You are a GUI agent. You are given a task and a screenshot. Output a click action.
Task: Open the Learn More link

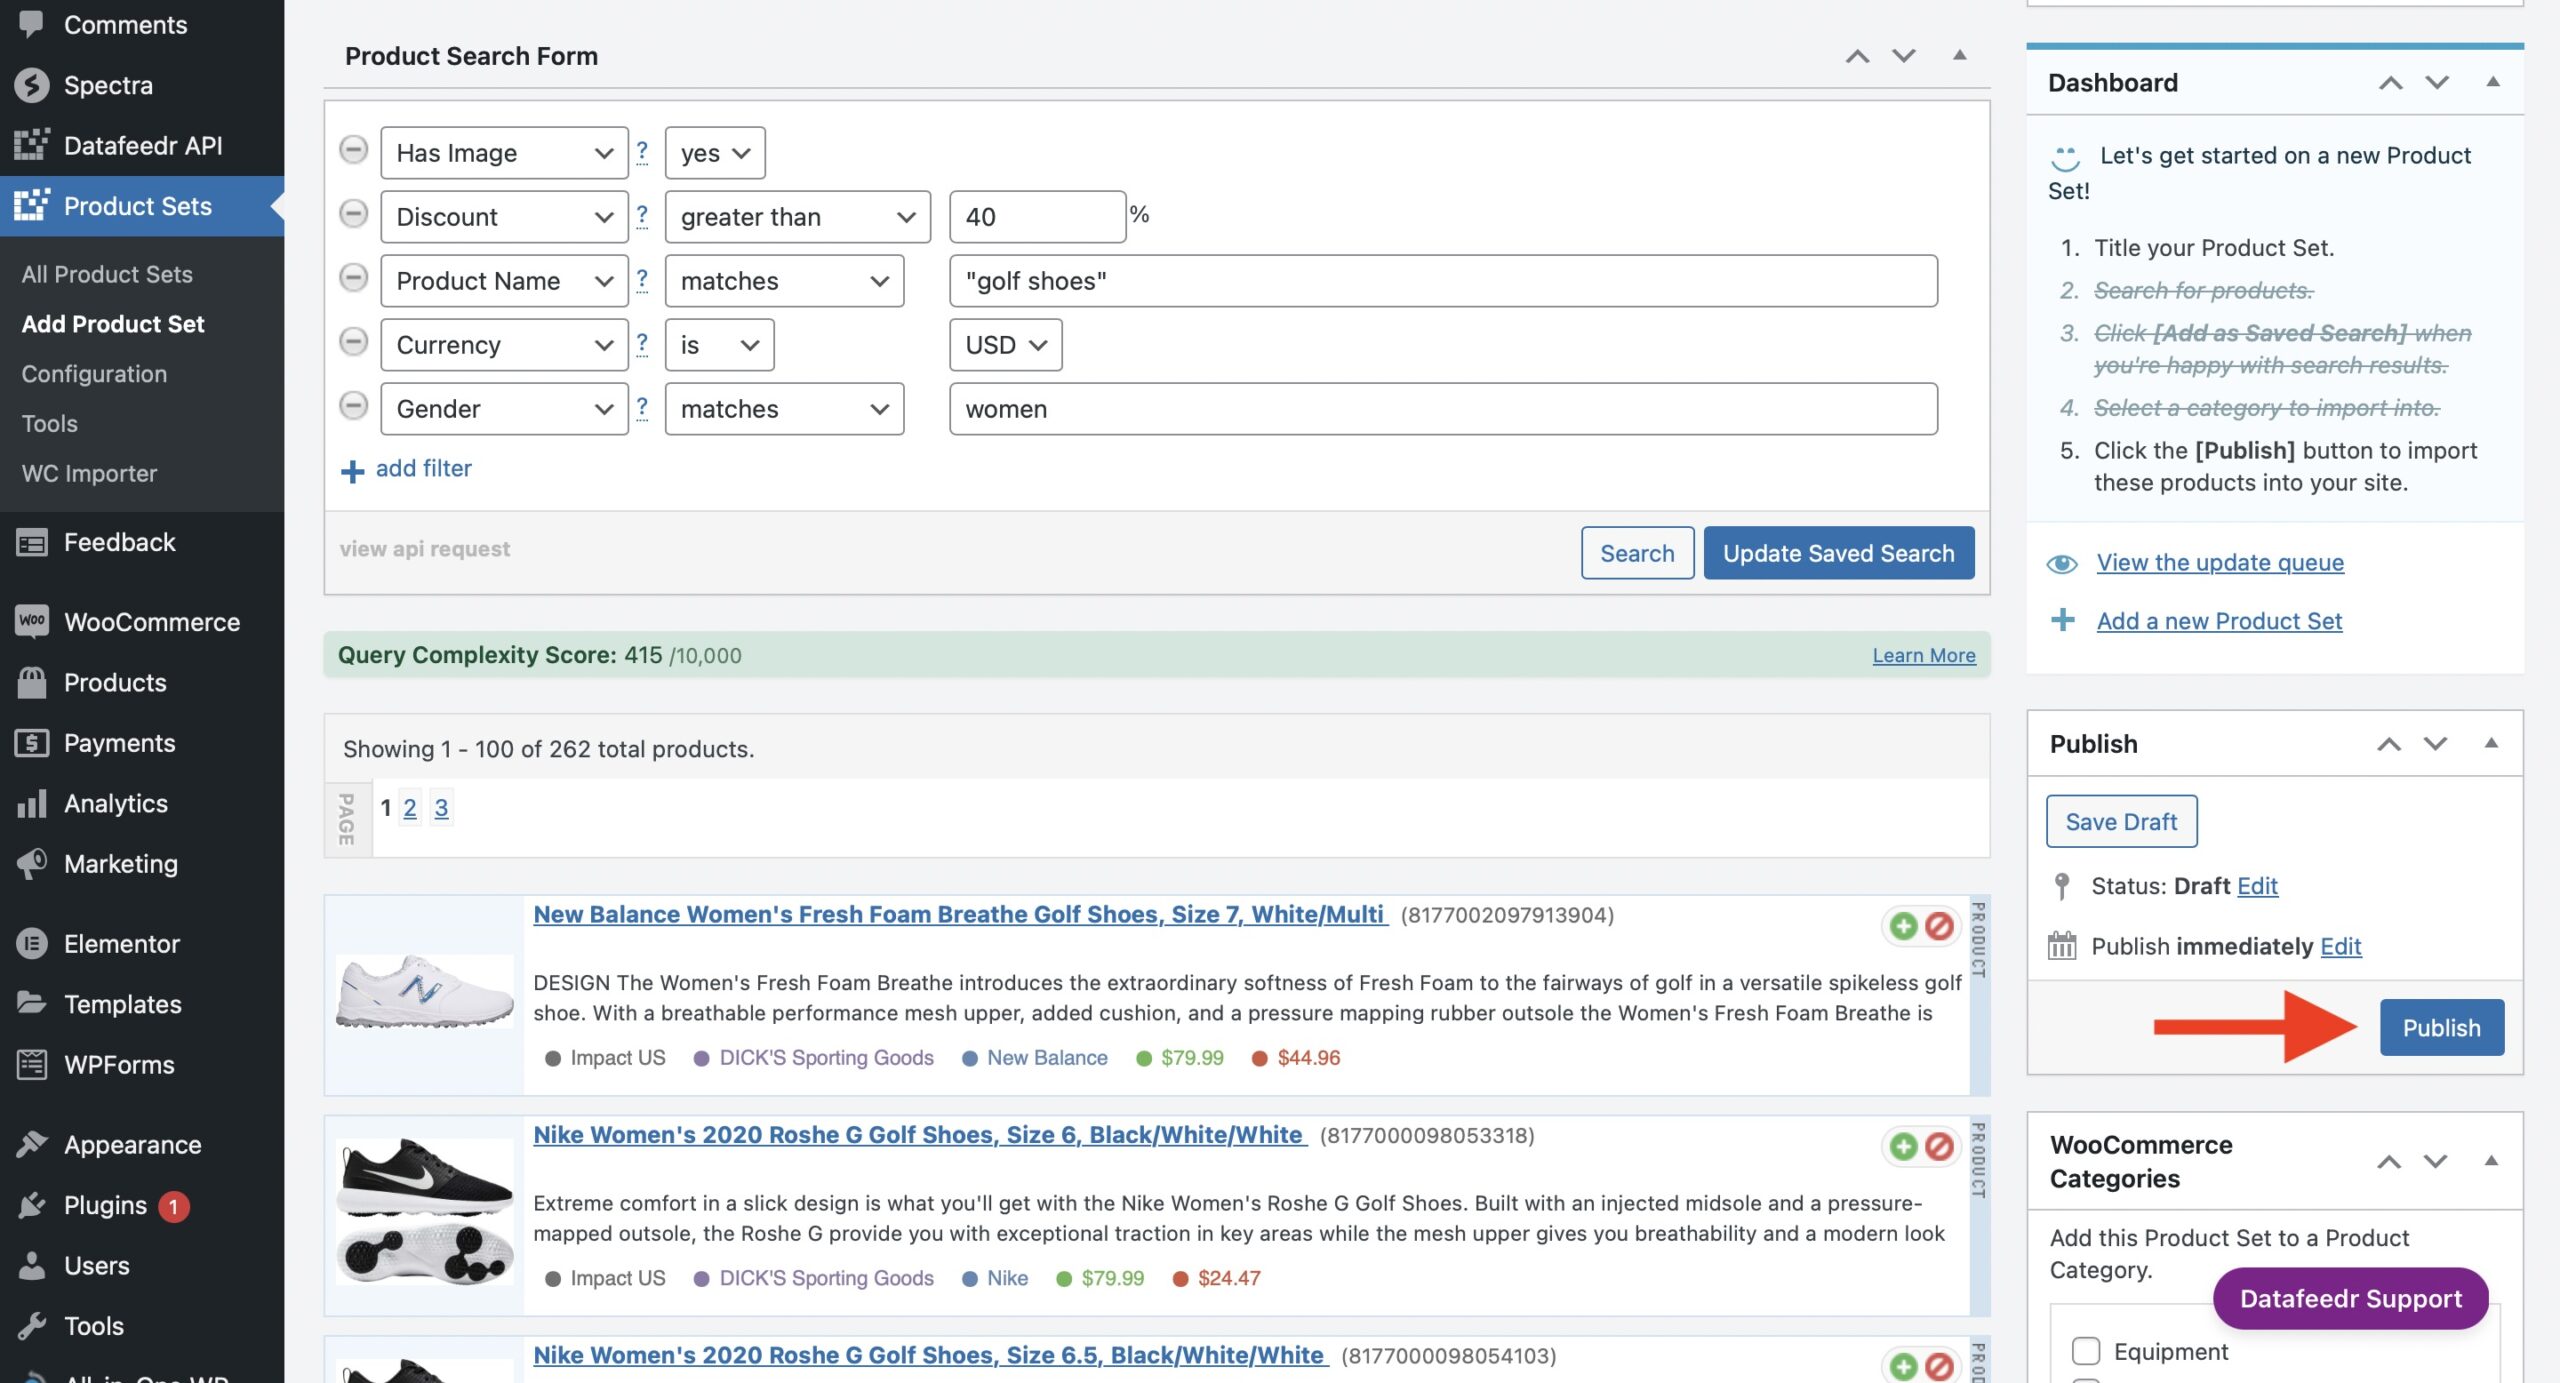[x=1923, y=655]
